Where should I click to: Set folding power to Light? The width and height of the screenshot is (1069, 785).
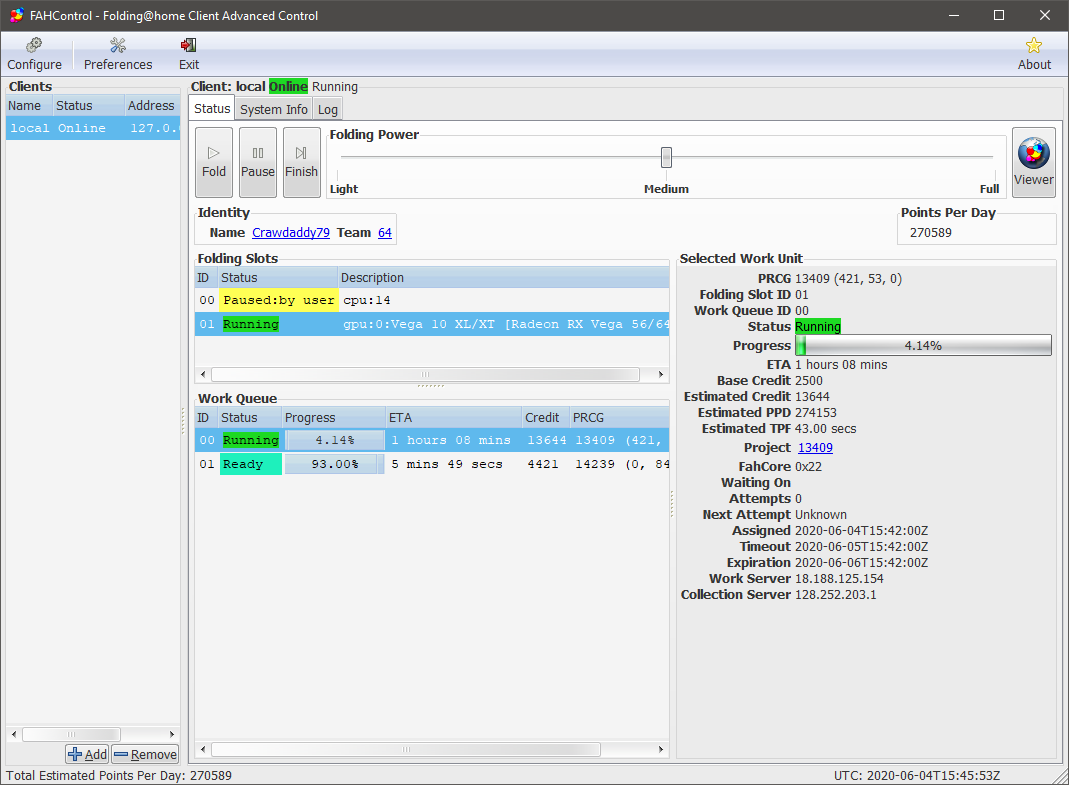tap(344, 189)
